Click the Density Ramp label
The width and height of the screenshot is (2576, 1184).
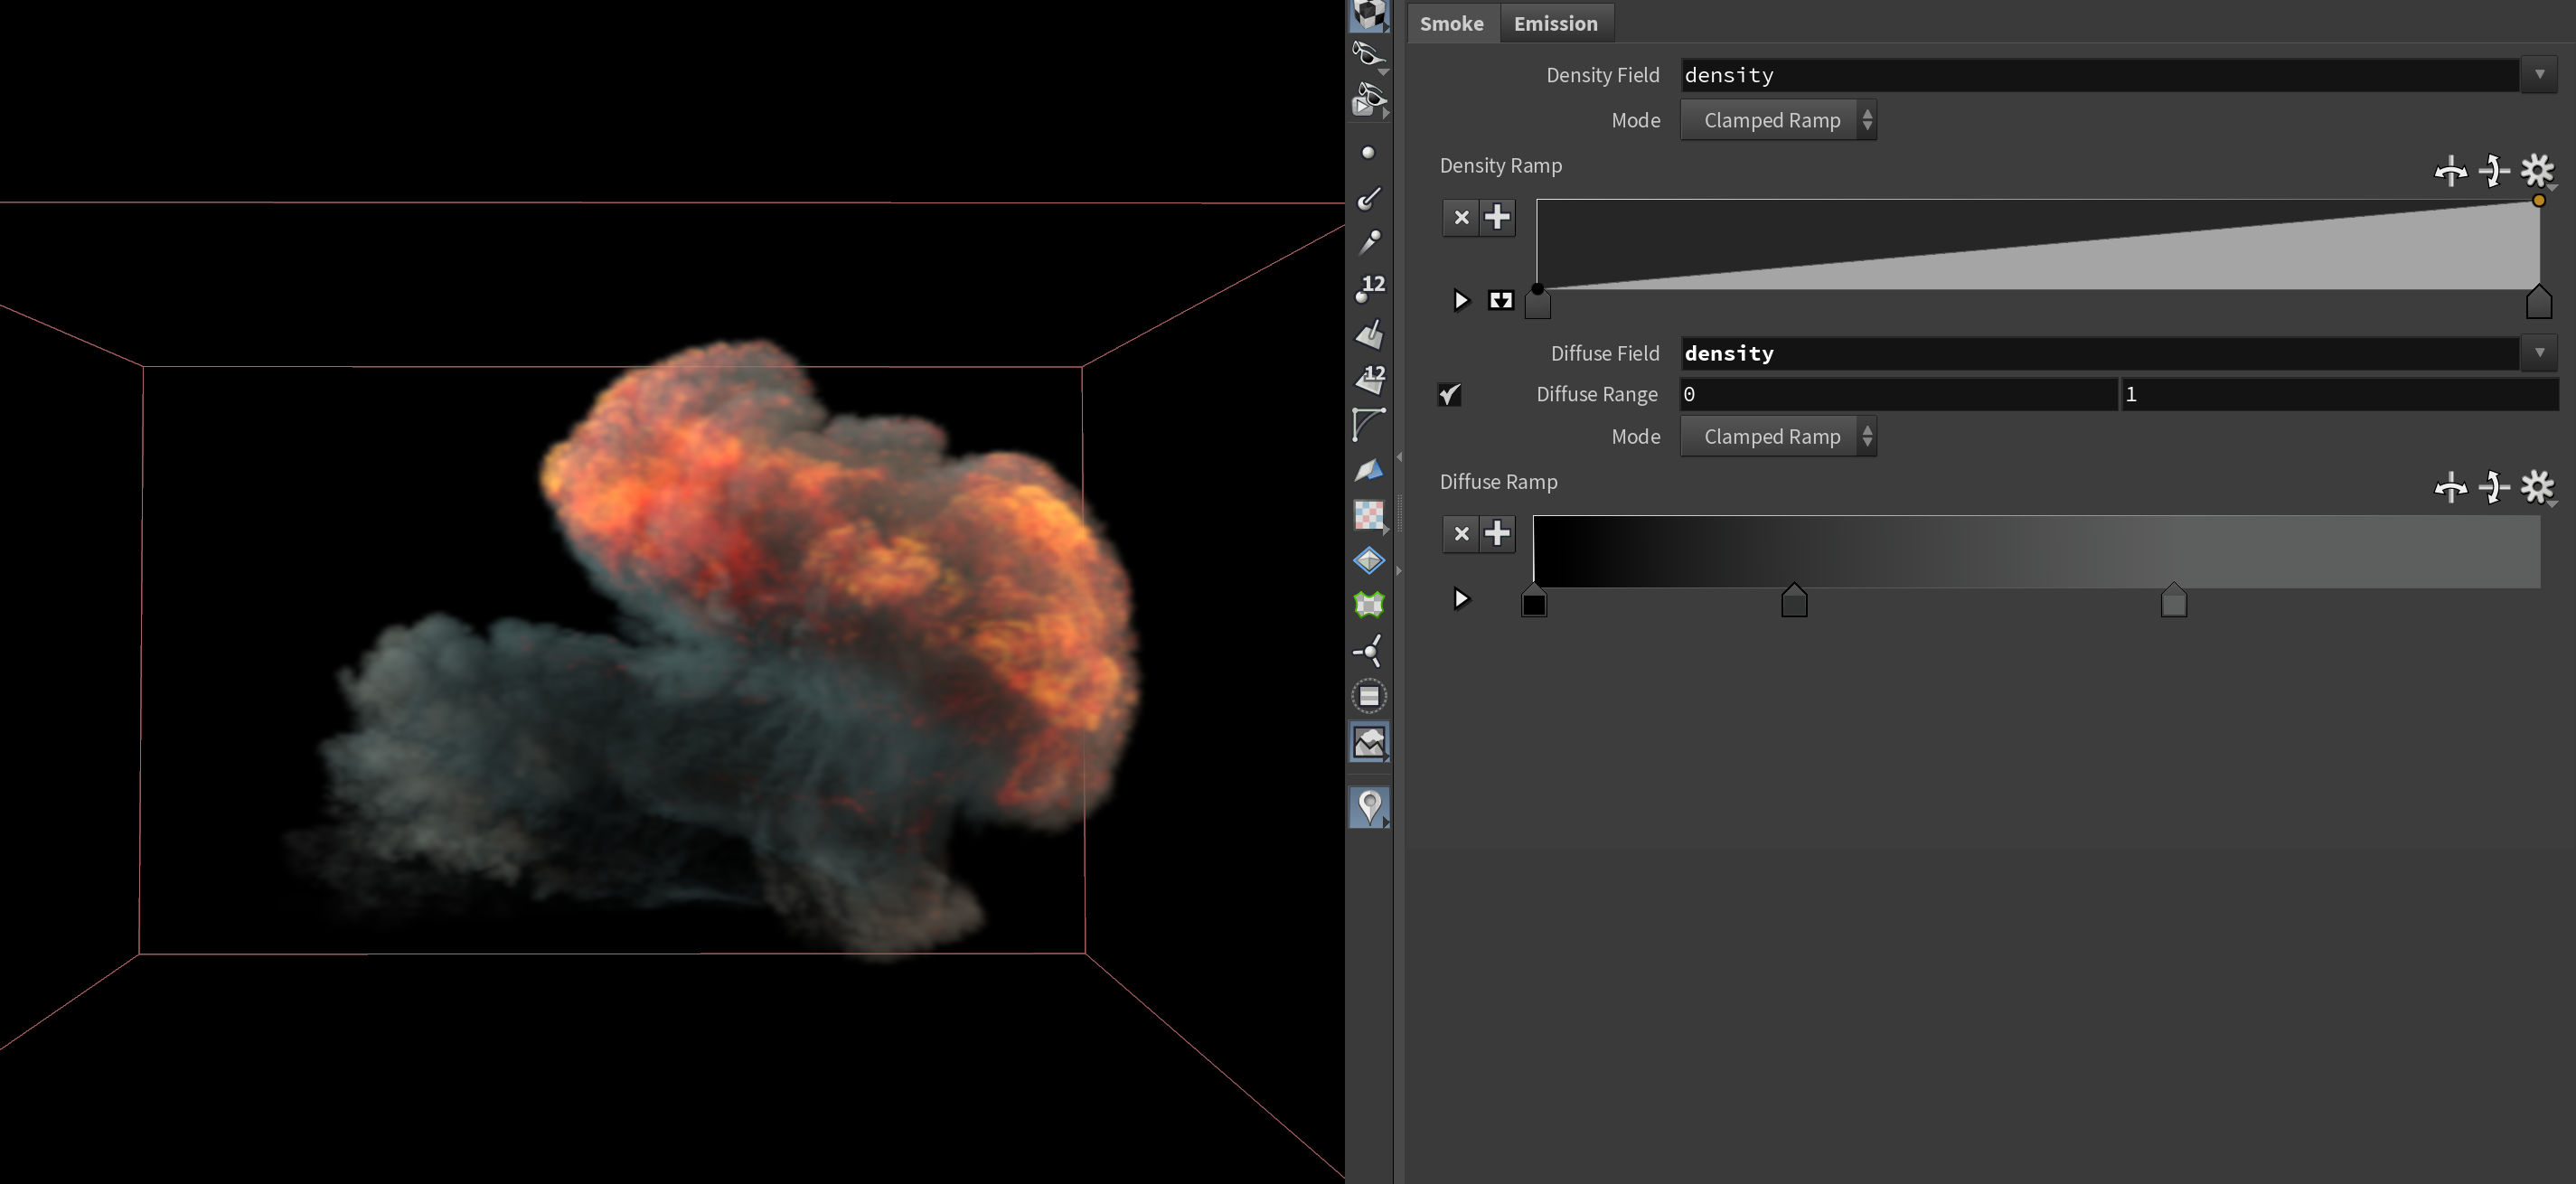[1500, 166]
